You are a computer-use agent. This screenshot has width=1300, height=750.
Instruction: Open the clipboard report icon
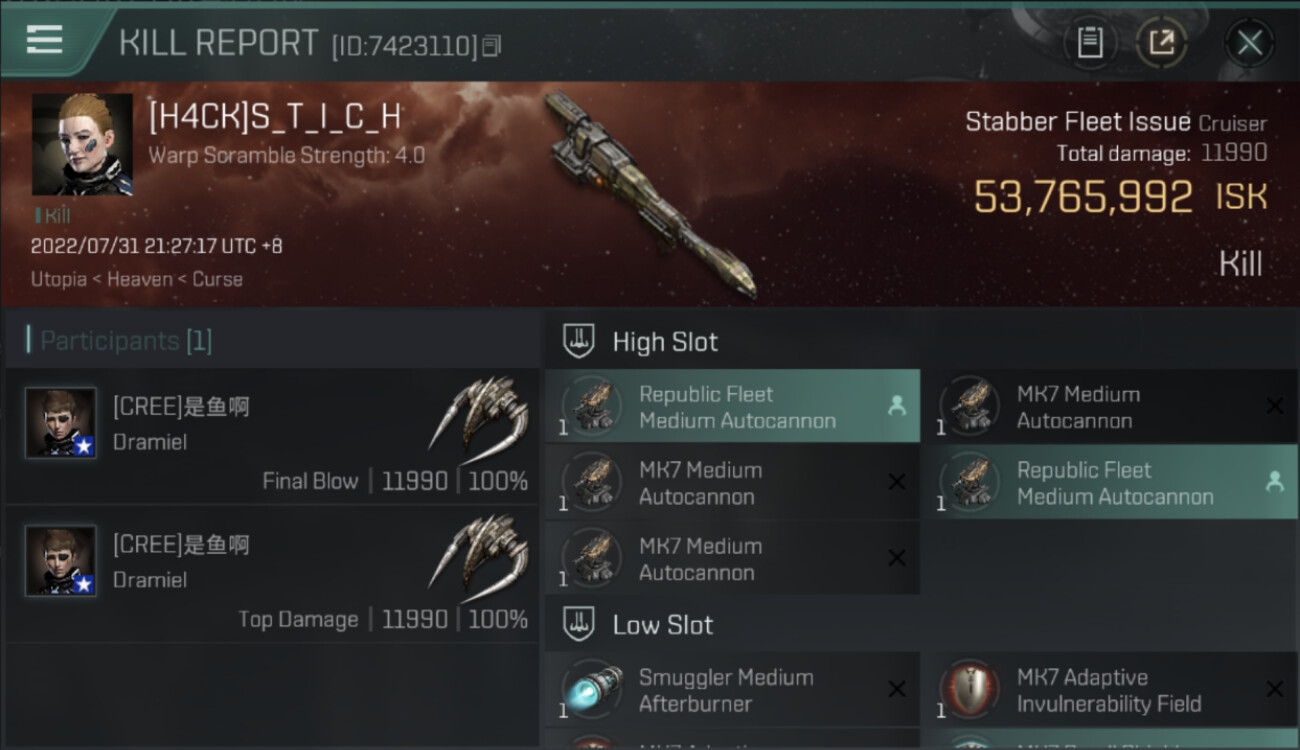(x=1090, y=43)
